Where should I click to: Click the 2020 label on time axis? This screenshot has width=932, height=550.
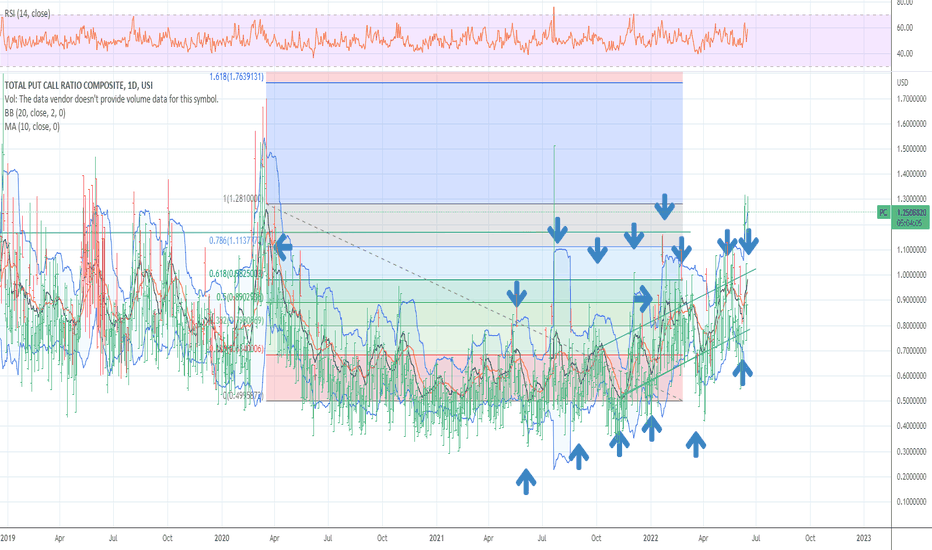222,538
